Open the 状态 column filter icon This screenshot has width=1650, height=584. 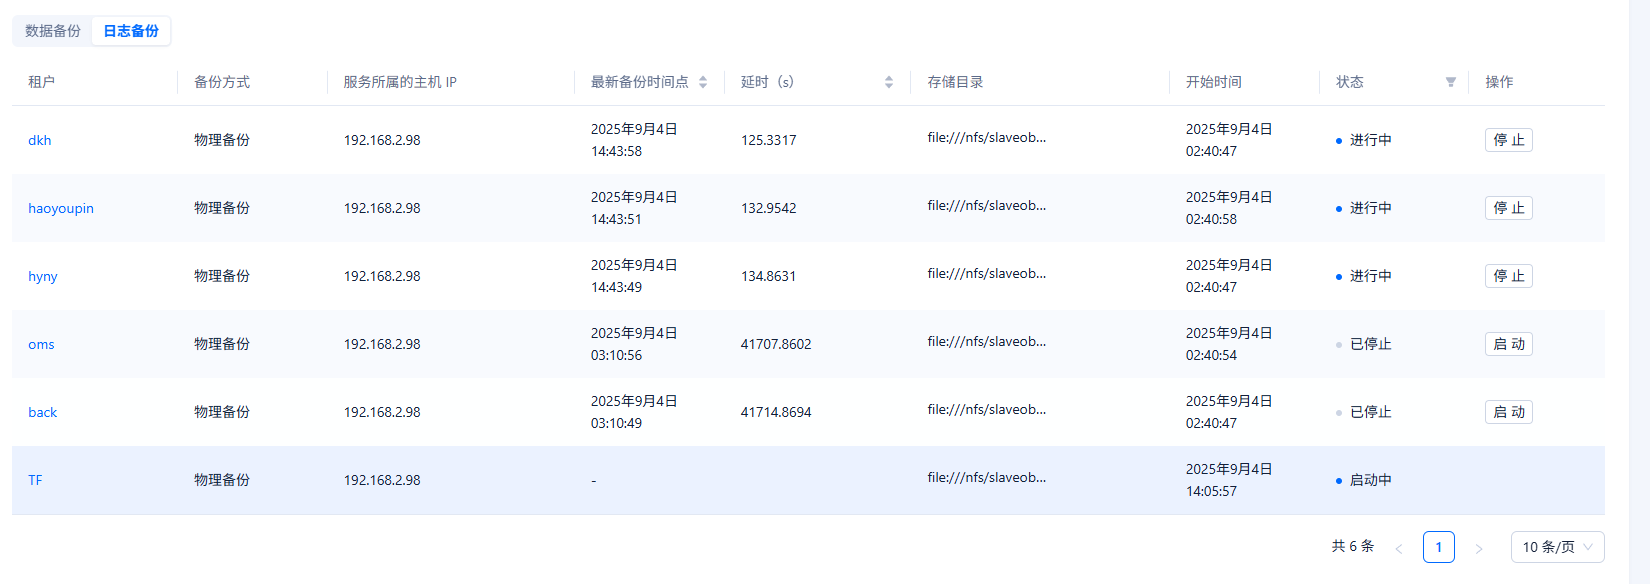click(x=1451, y=82)
